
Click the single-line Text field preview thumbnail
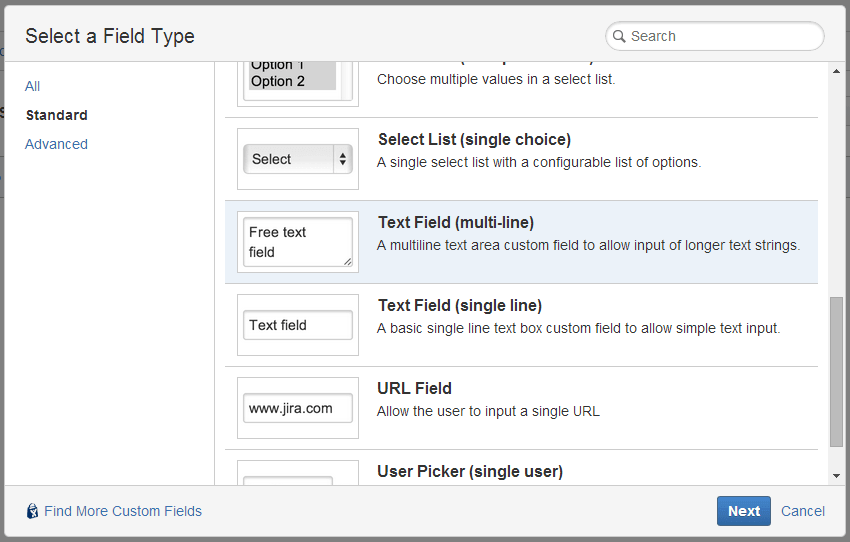[x=298, y=325]
